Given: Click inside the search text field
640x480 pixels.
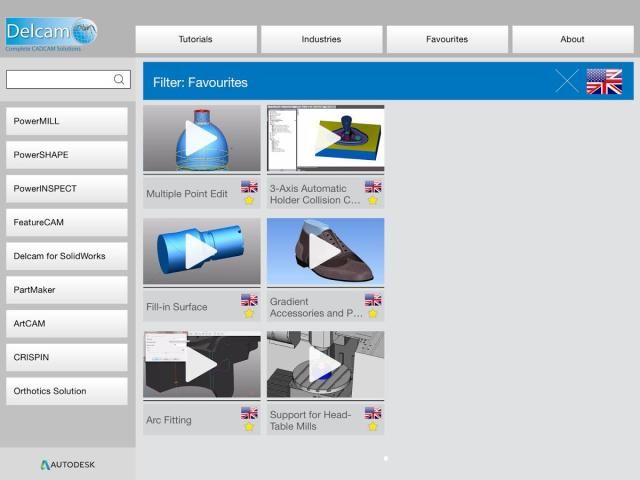Looking at the screenshot, I should click(x=58, y=80).
